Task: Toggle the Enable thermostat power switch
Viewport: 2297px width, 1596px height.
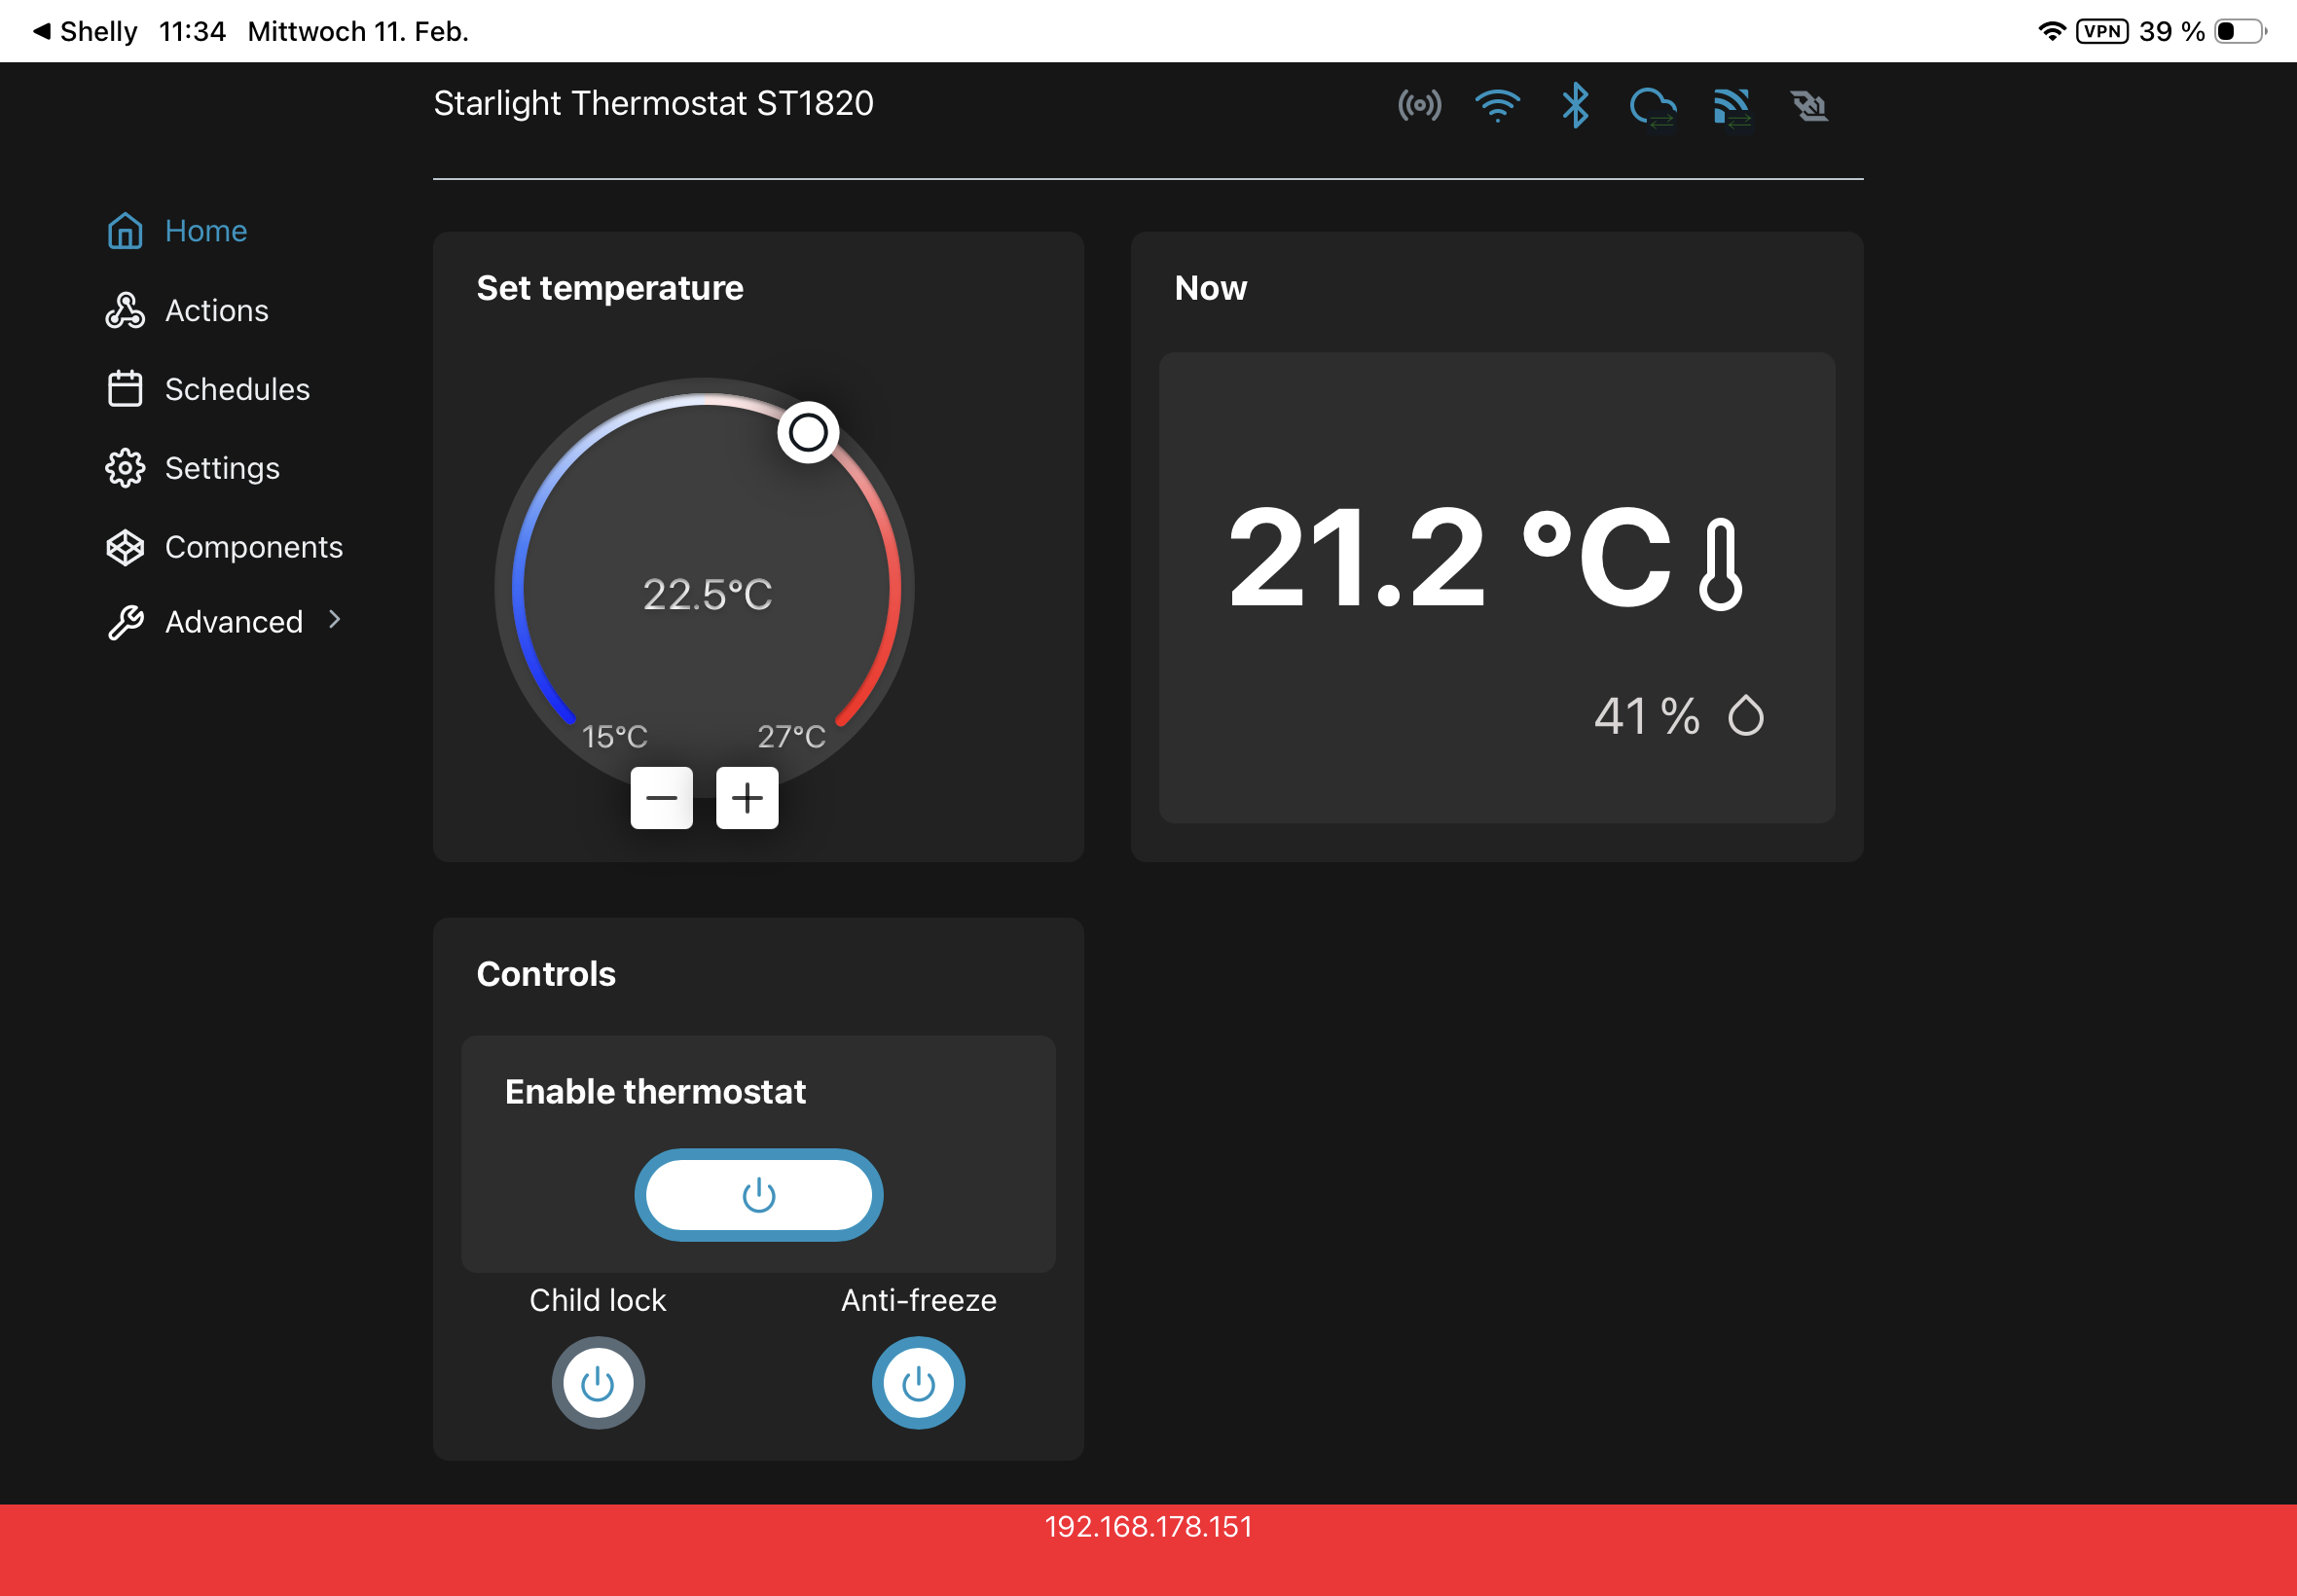Action: [758, 1195]
